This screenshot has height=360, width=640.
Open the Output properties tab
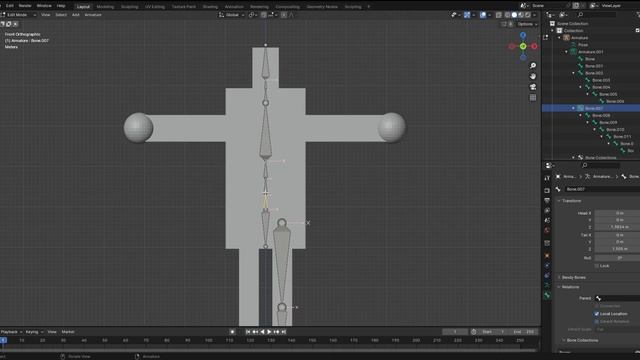[x=547, y=200]
